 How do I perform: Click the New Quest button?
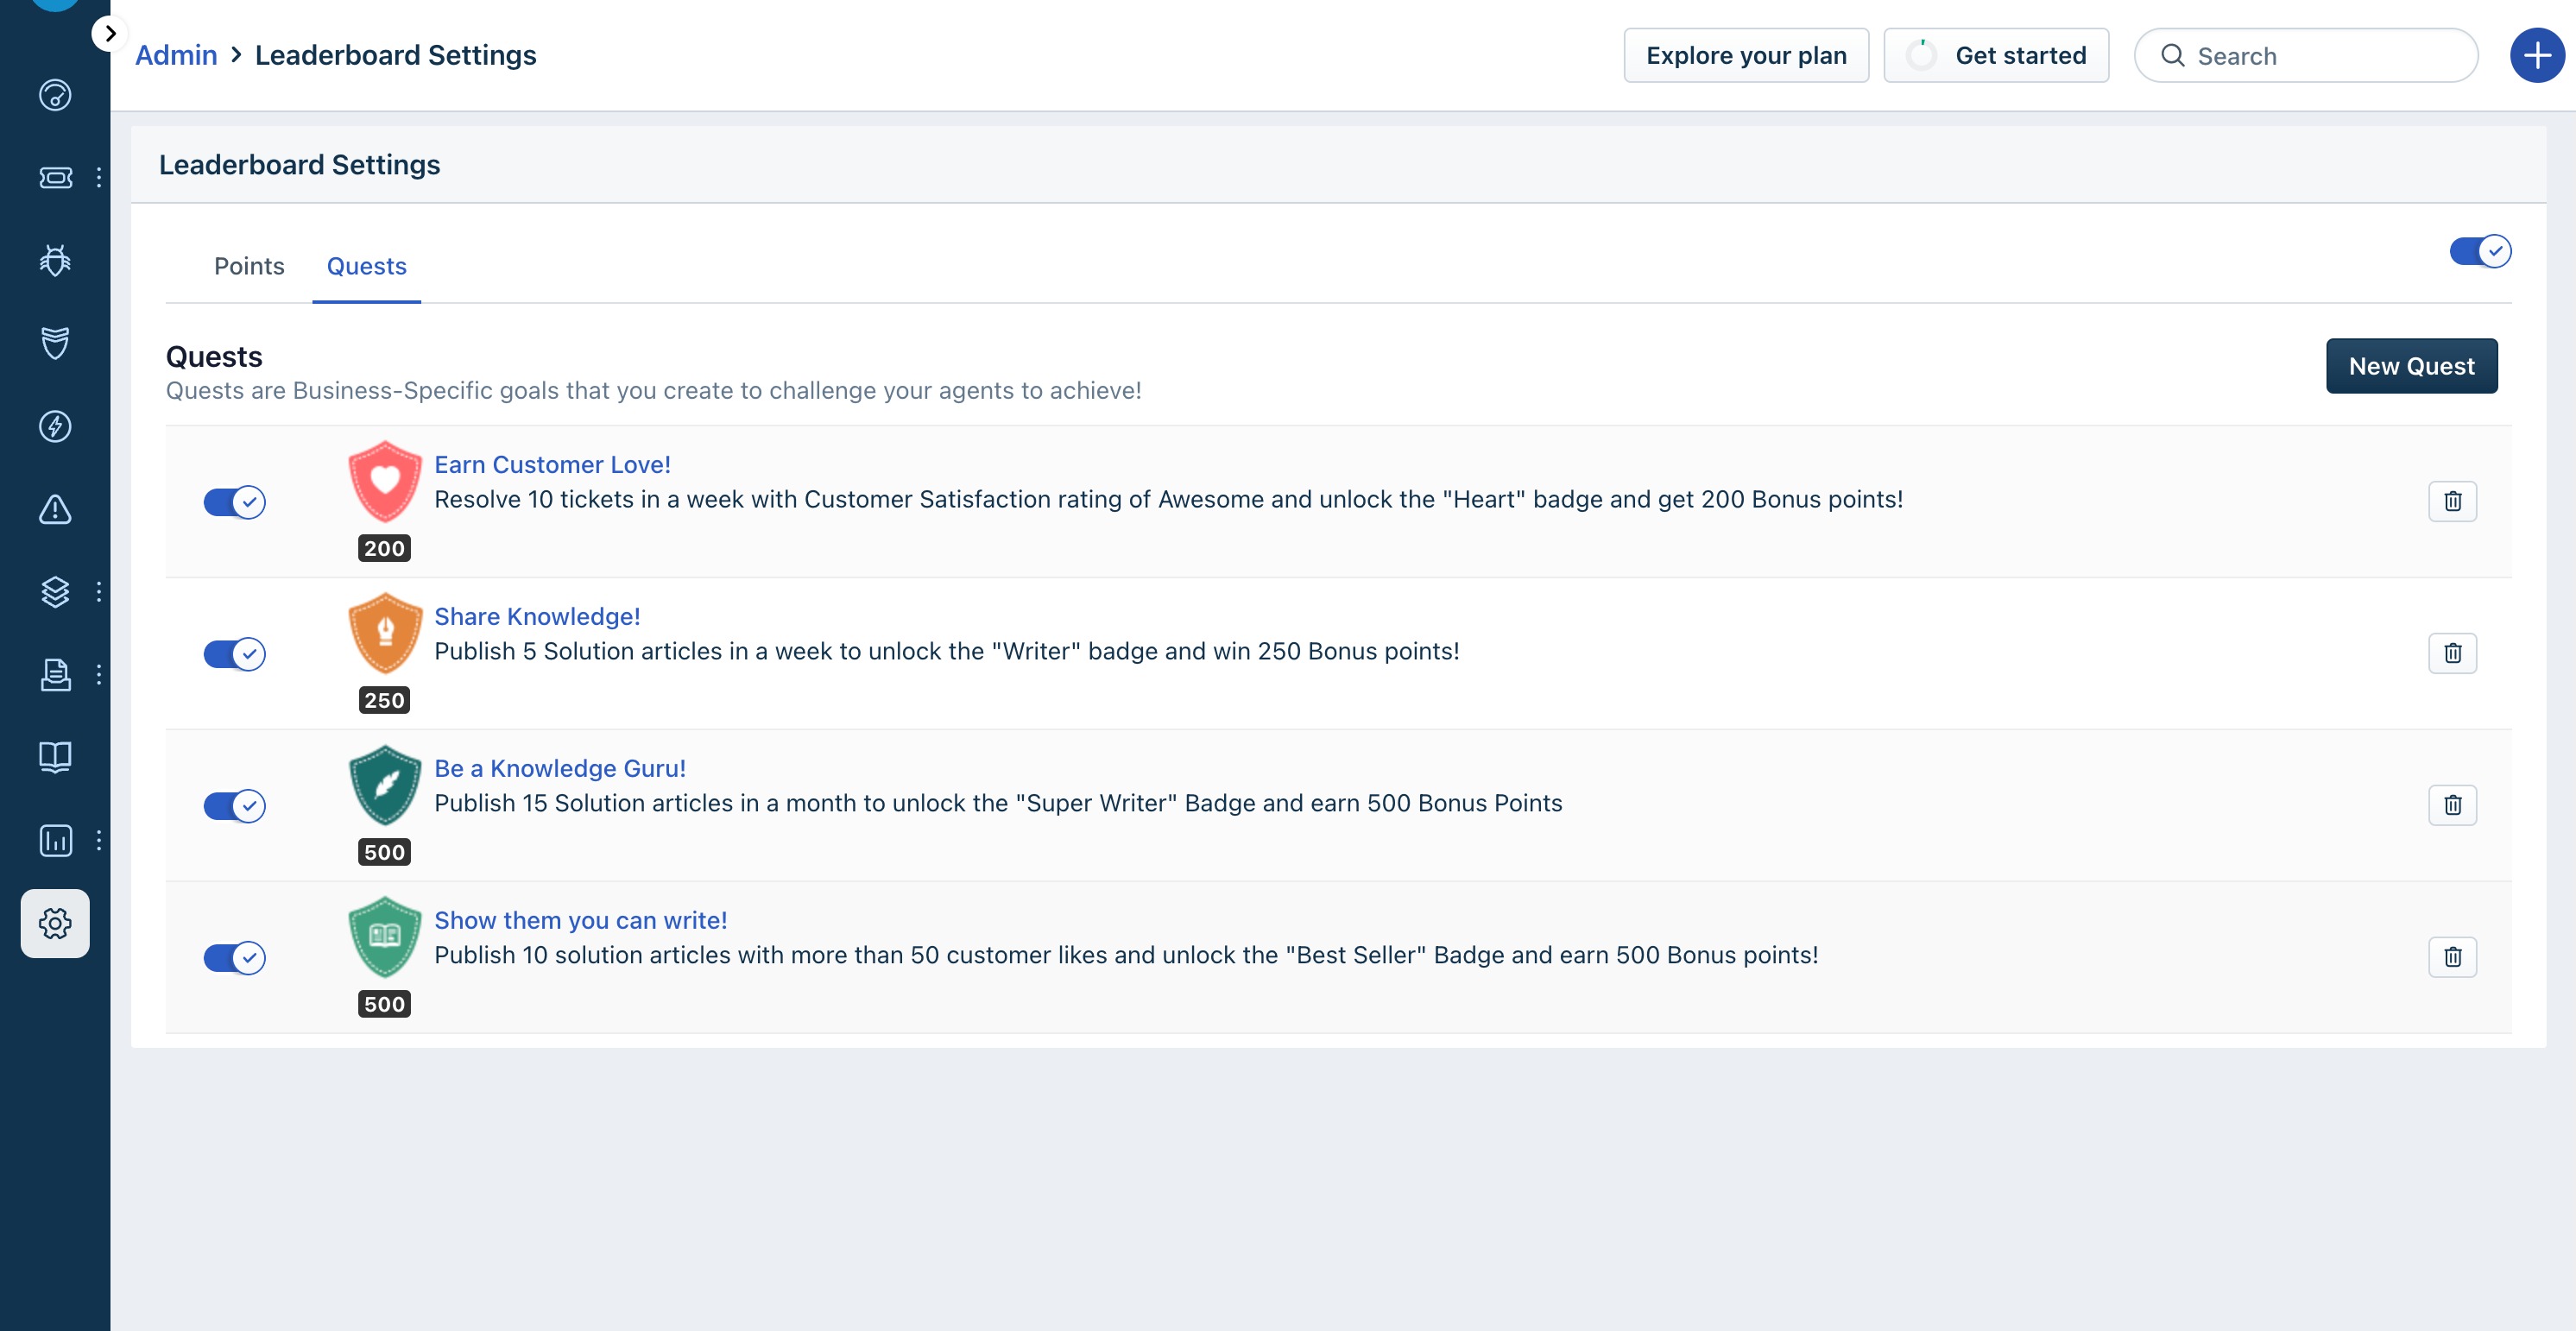(x=2411, y=366)
